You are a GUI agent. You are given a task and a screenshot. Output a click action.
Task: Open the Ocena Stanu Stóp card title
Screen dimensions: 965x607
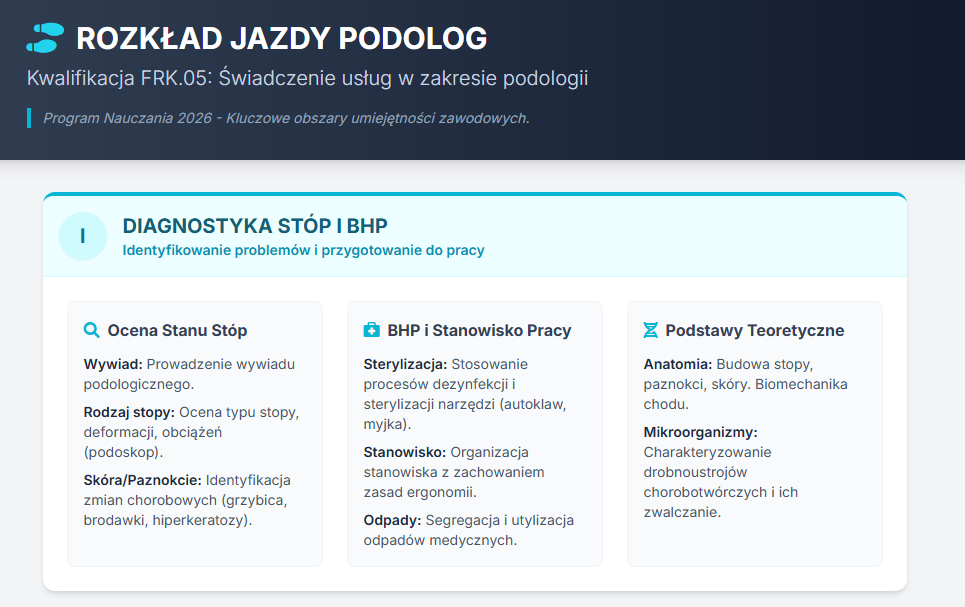(x=177, y=330)
